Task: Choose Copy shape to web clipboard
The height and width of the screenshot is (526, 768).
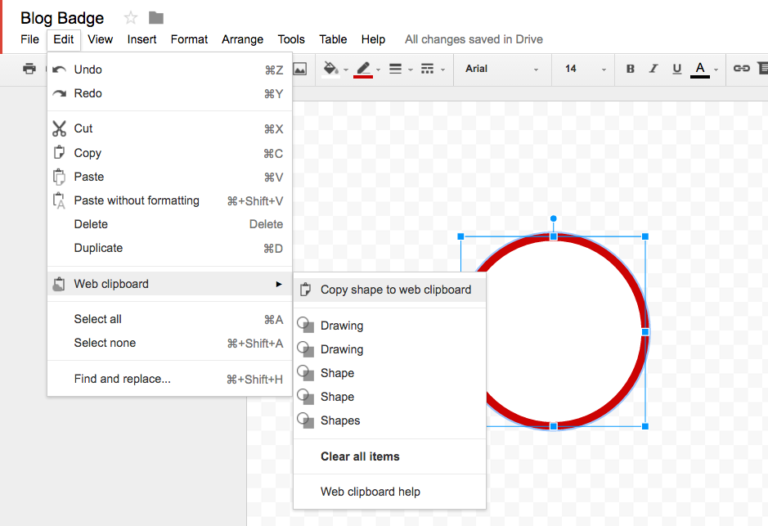Action: click(x=394, y=290)
